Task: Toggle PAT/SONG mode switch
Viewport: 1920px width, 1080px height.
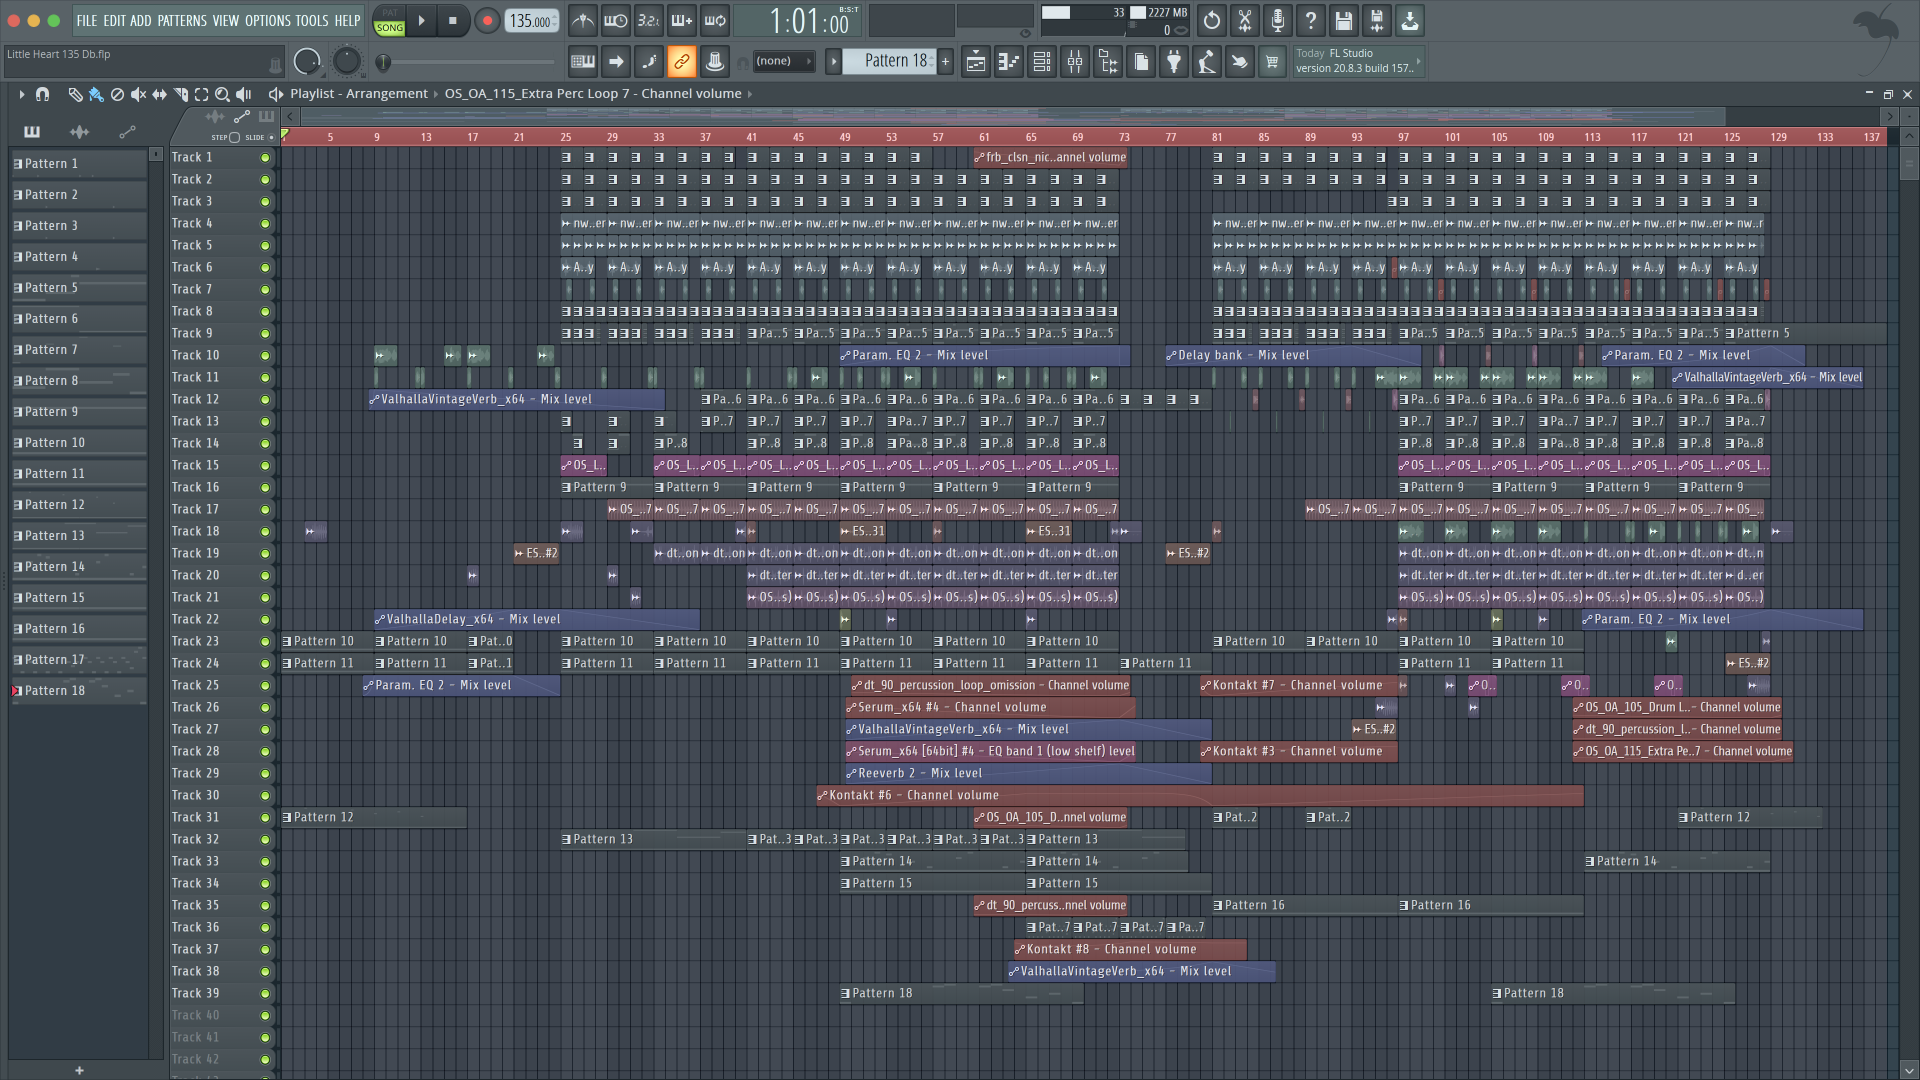Action: [389, 20]
